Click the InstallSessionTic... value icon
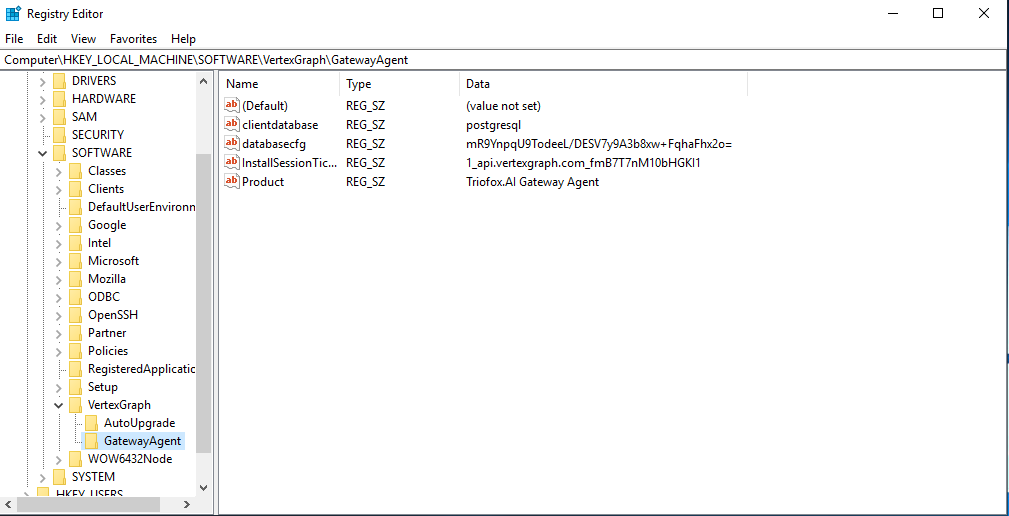 coord(232,162)
